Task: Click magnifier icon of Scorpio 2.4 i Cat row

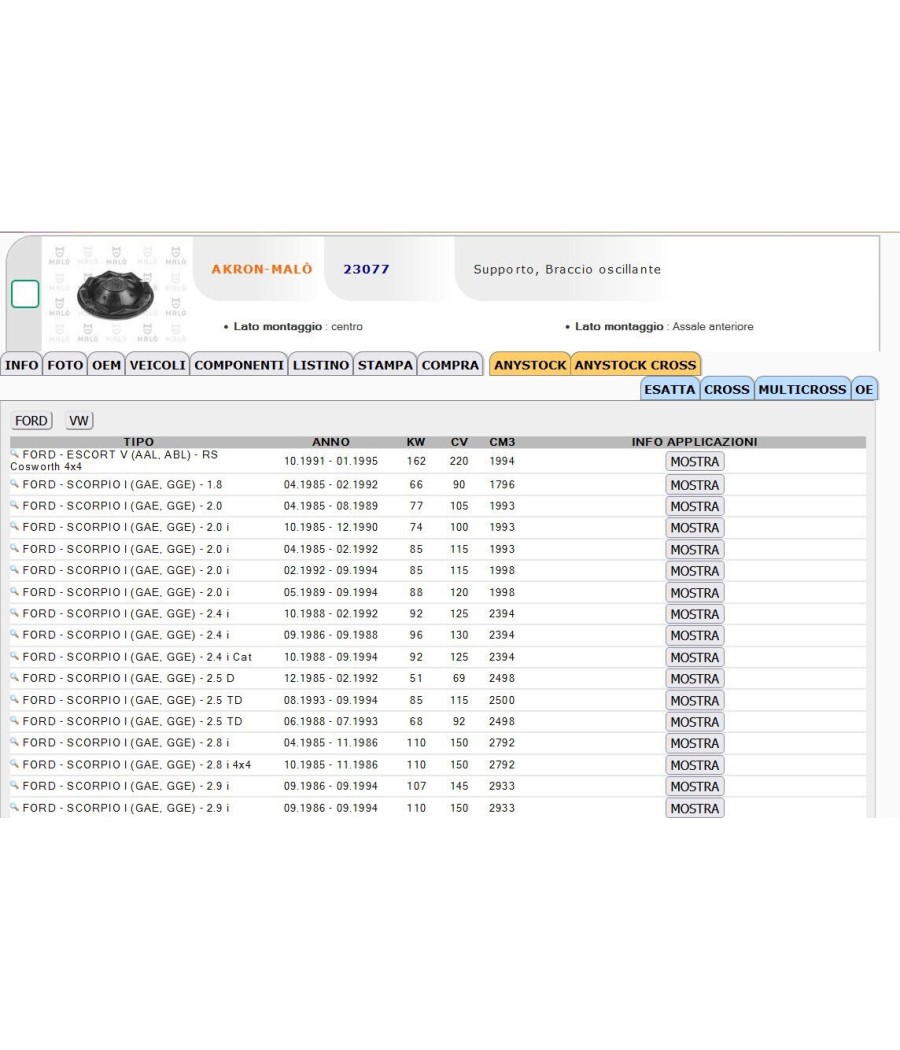Action: [15, 655]
